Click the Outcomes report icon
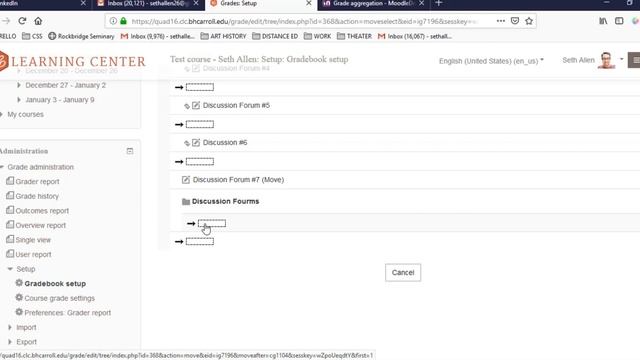Viewport: 640px width, 360px height. [x=10, y=210]
